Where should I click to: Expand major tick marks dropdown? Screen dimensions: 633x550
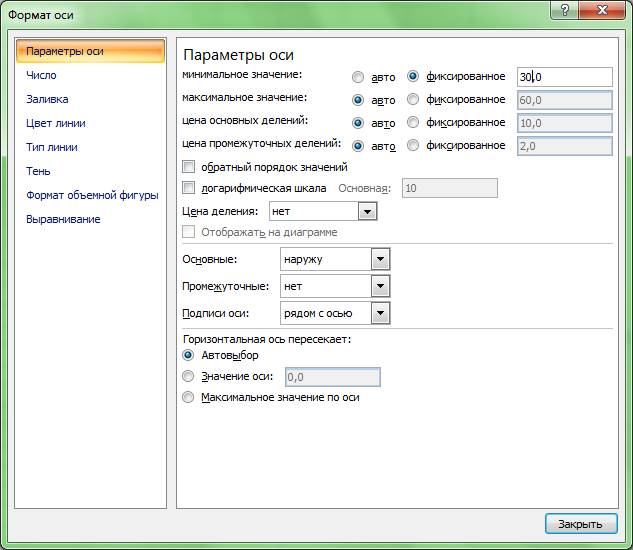[x=379, y=260]
